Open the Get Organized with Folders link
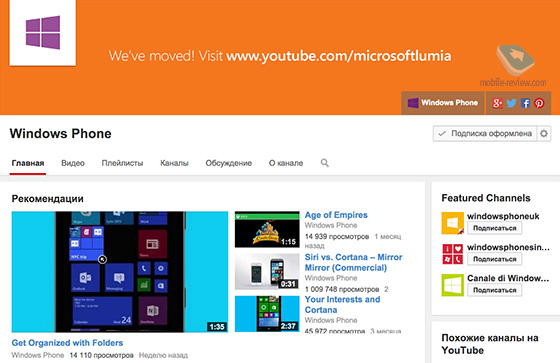The image size is (560, 363). pyautogui.click(x=68, y=343)
